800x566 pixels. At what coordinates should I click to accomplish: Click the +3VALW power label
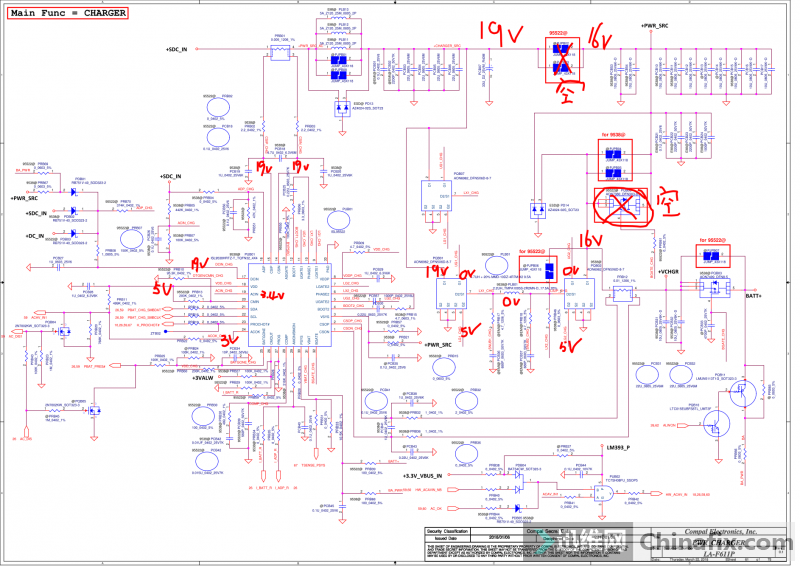[x=203, y=378]
